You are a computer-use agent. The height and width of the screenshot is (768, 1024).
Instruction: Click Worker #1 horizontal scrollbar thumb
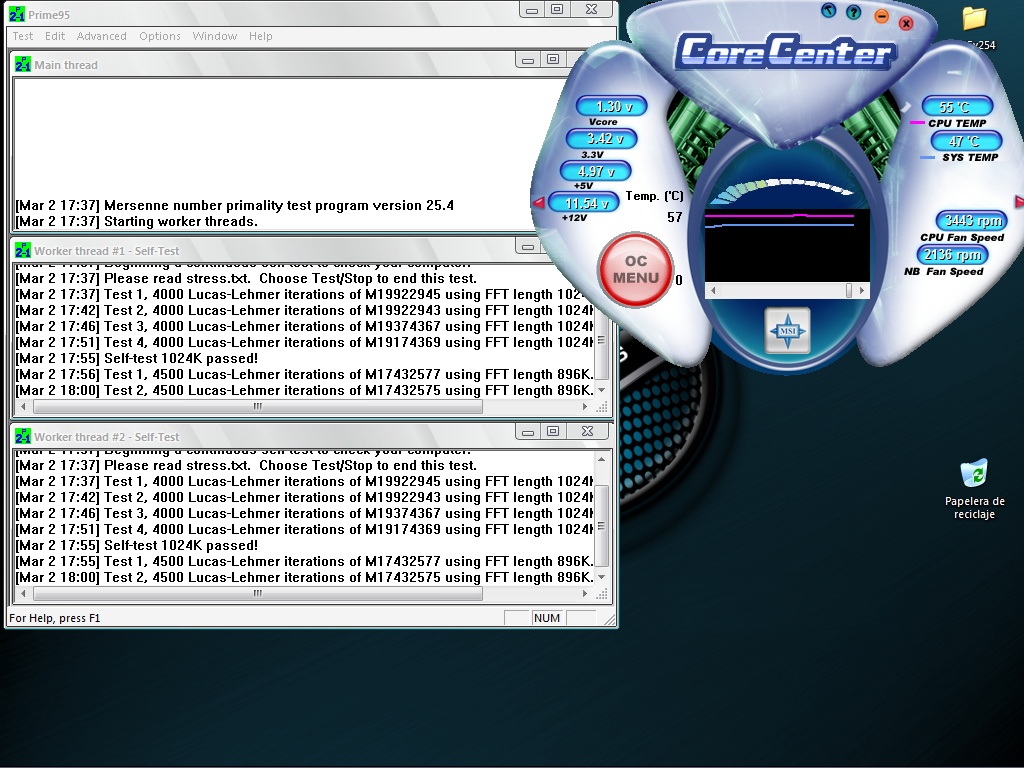(258, 406)
